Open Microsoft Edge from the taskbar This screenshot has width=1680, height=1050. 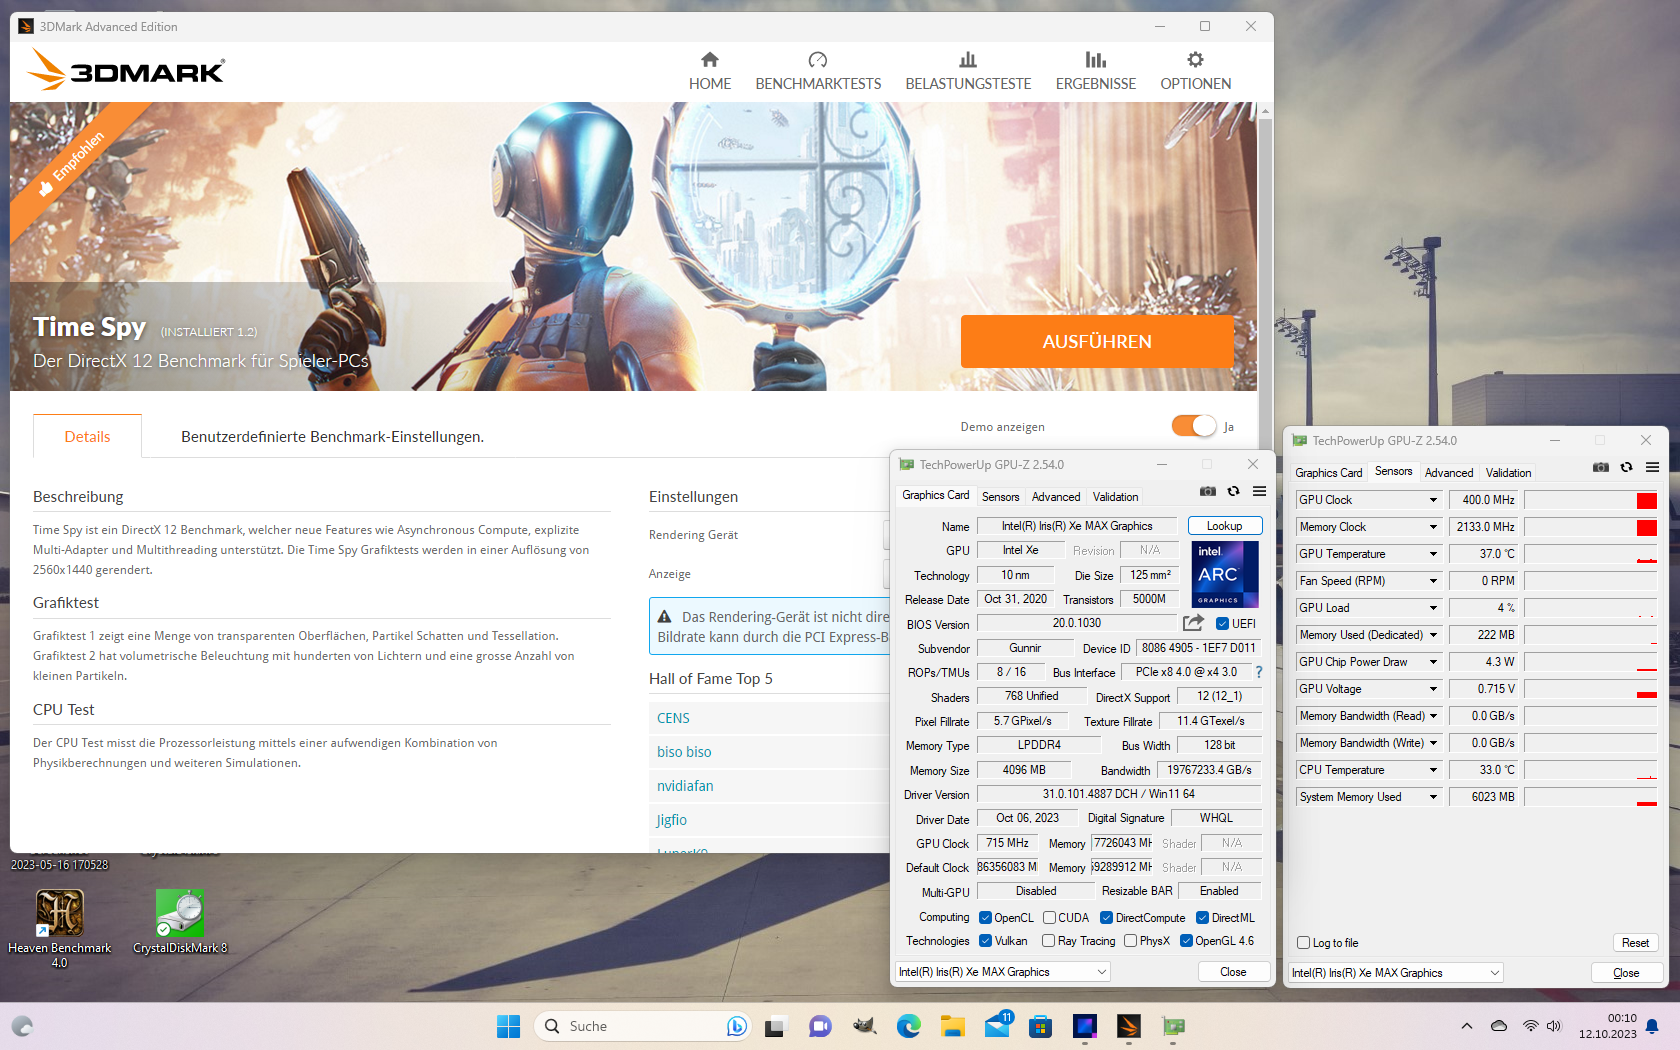[x=908, y=1026]
